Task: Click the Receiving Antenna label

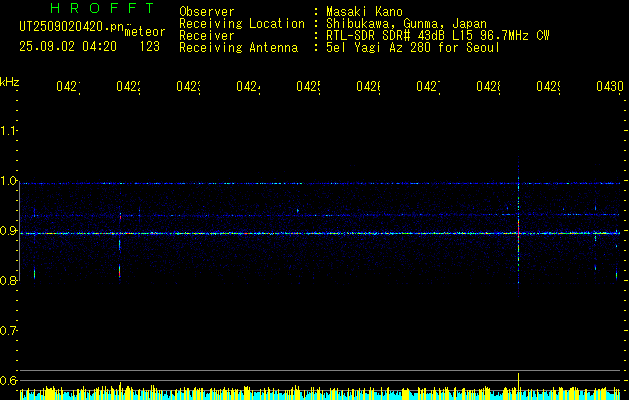Action: tap(239, 48)
